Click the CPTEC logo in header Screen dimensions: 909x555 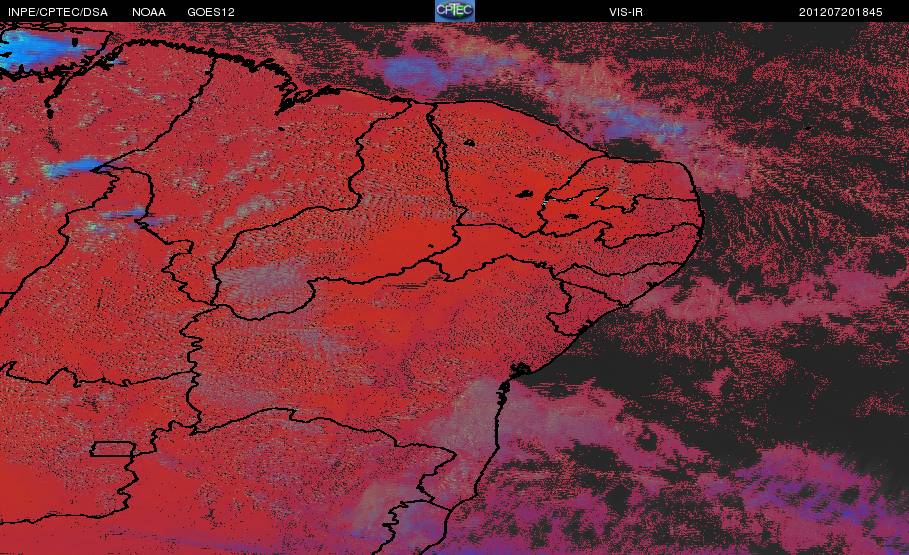[x=455, y=11]
